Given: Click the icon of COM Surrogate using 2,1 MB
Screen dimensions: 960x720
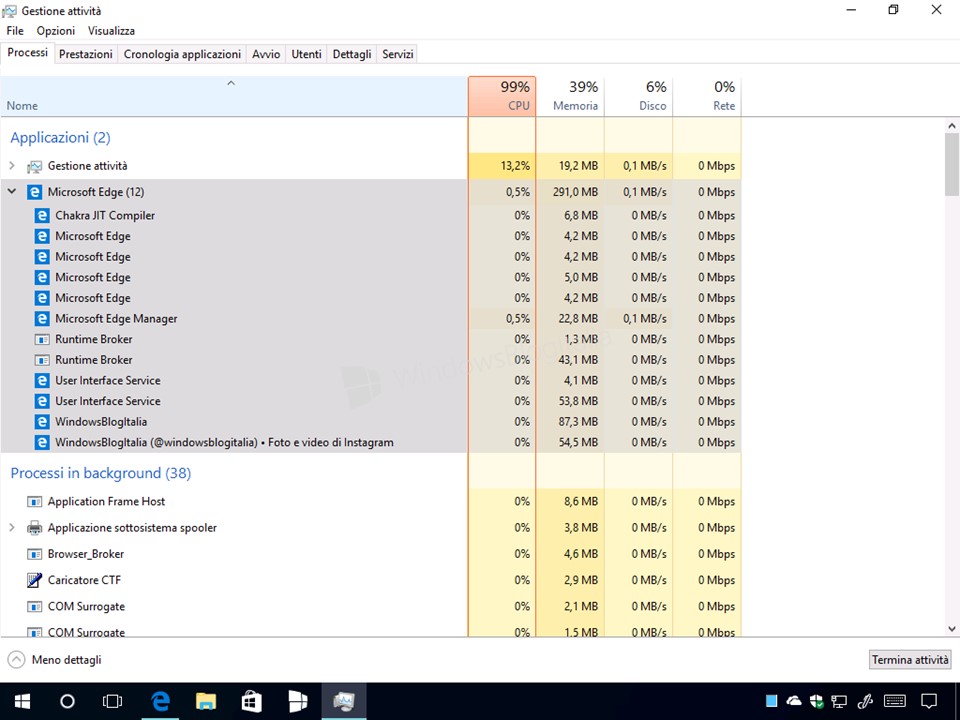Looking at the screenshot, I should [34, 607].
